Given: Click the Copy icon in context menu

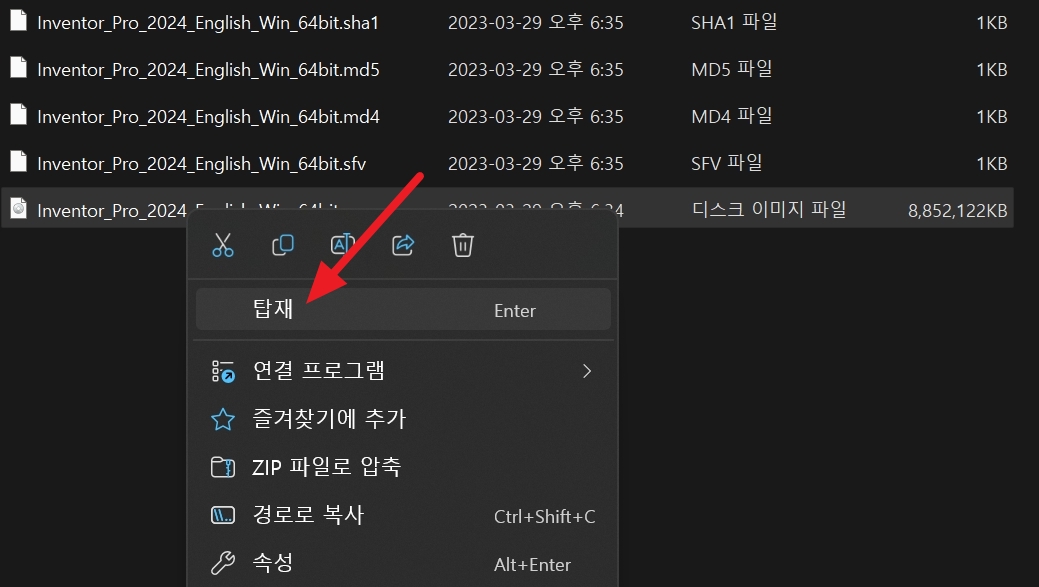Looking at the screenshot, I should [283, 245].
